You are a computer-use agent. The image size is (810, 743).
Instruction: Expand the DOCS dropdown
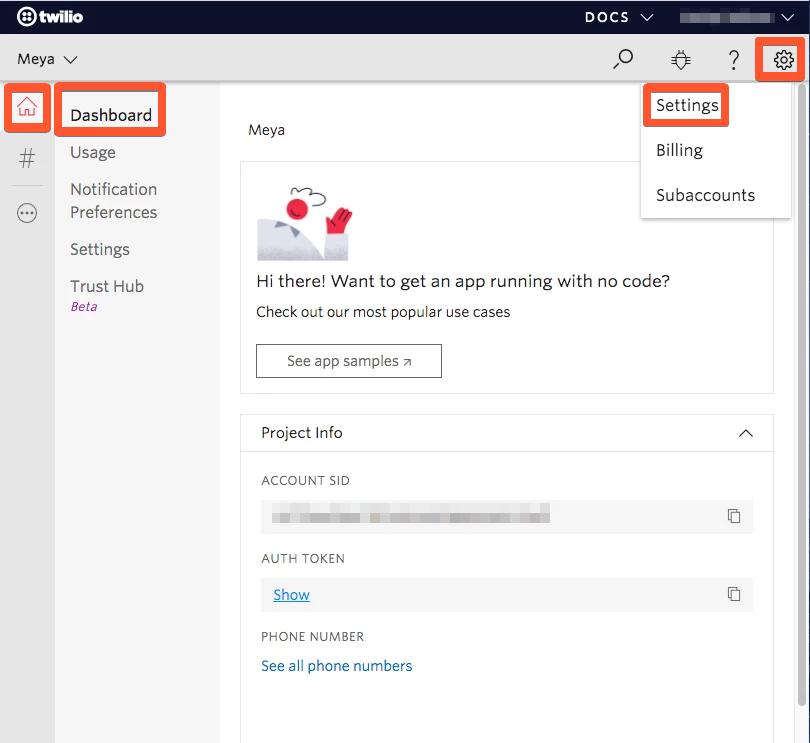(619, 17)
